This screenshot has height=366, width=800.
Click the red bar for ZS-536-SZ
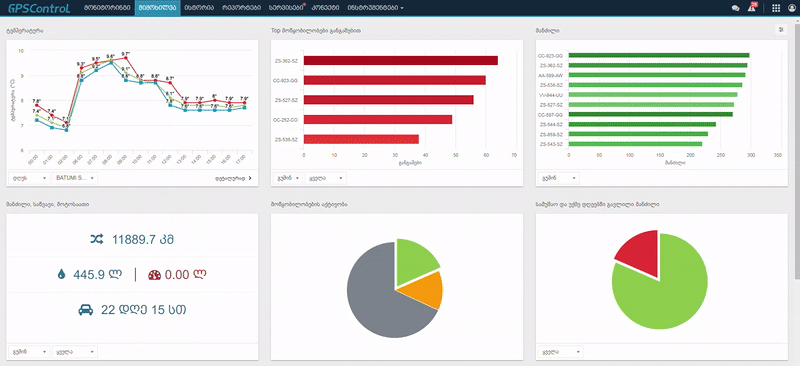(x=361, y=139)
